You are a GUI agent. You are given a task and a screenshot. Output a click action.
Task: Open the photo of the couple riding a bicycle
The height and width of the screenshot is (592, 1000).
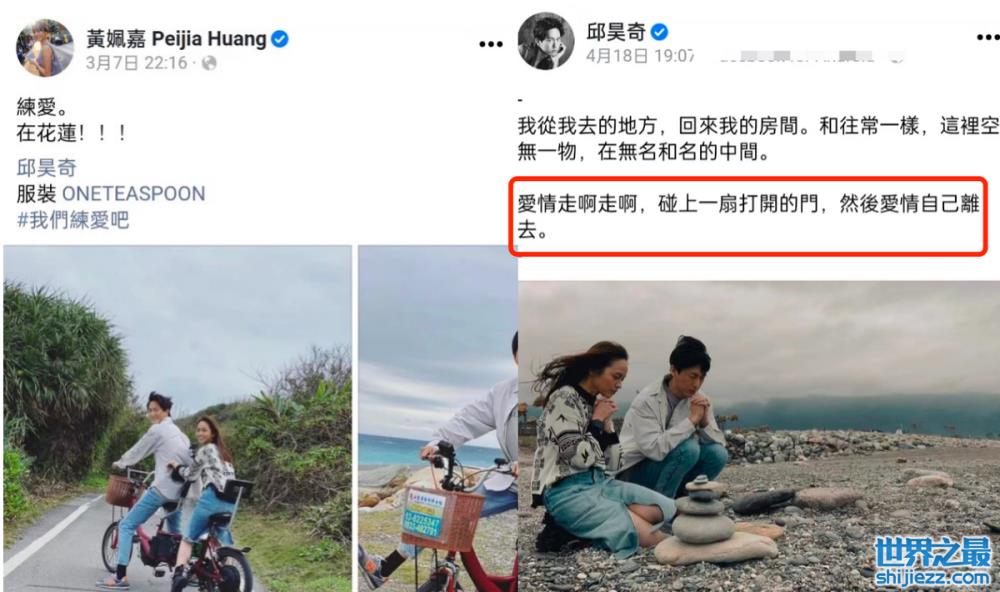click(177, 418)
